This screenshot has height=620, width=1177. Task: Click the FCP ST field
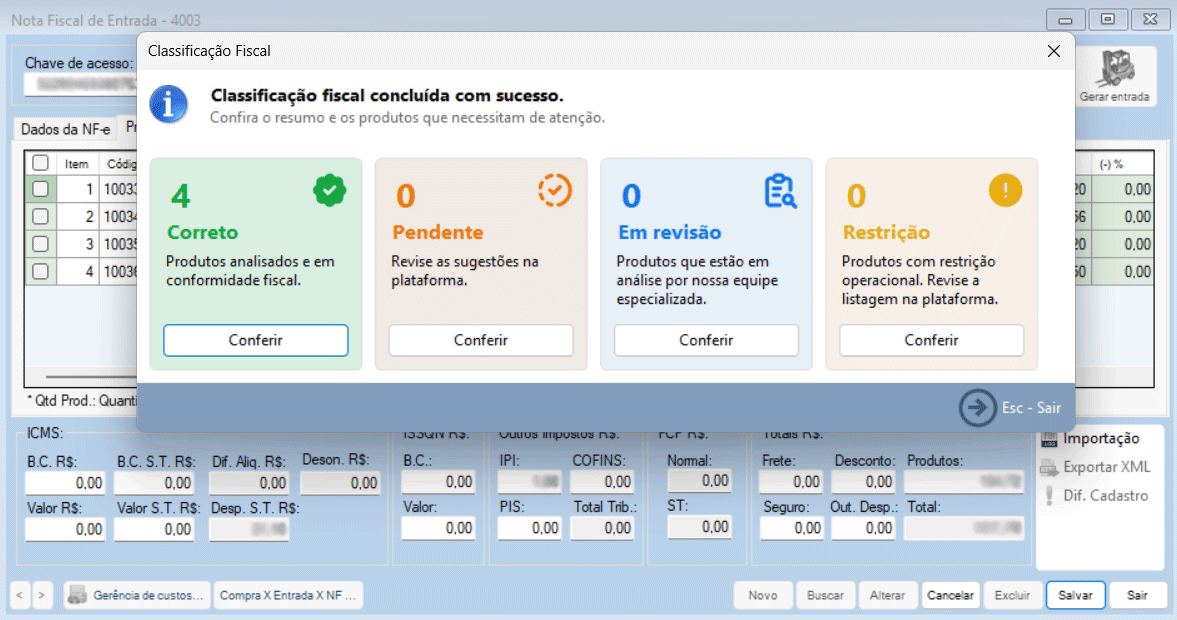click(x=700, y=527)
